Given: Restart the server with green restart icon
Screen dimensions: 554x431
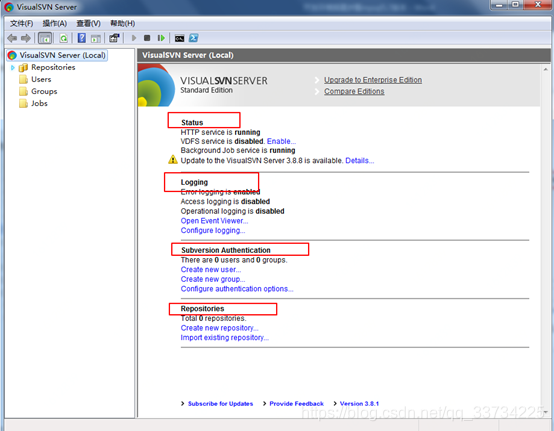Looking at the screenshot, I should pos(161,38).
